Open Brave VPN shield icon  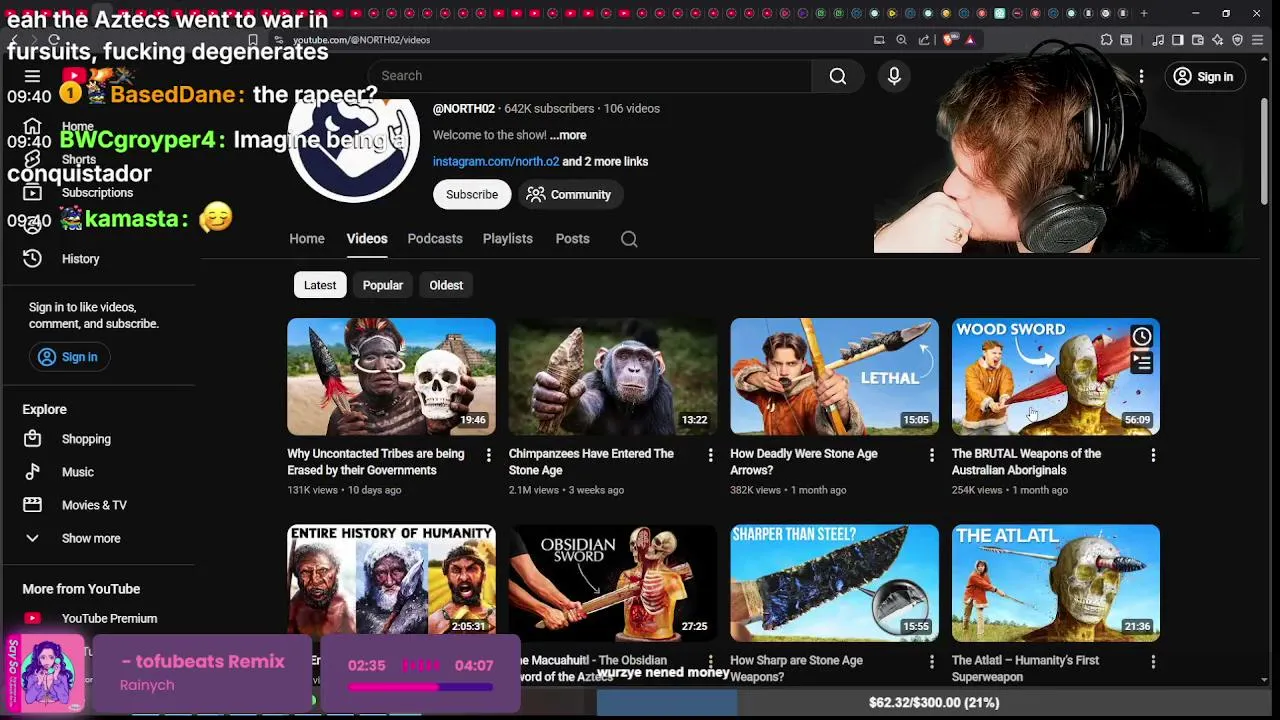(x=1238, y=40)
